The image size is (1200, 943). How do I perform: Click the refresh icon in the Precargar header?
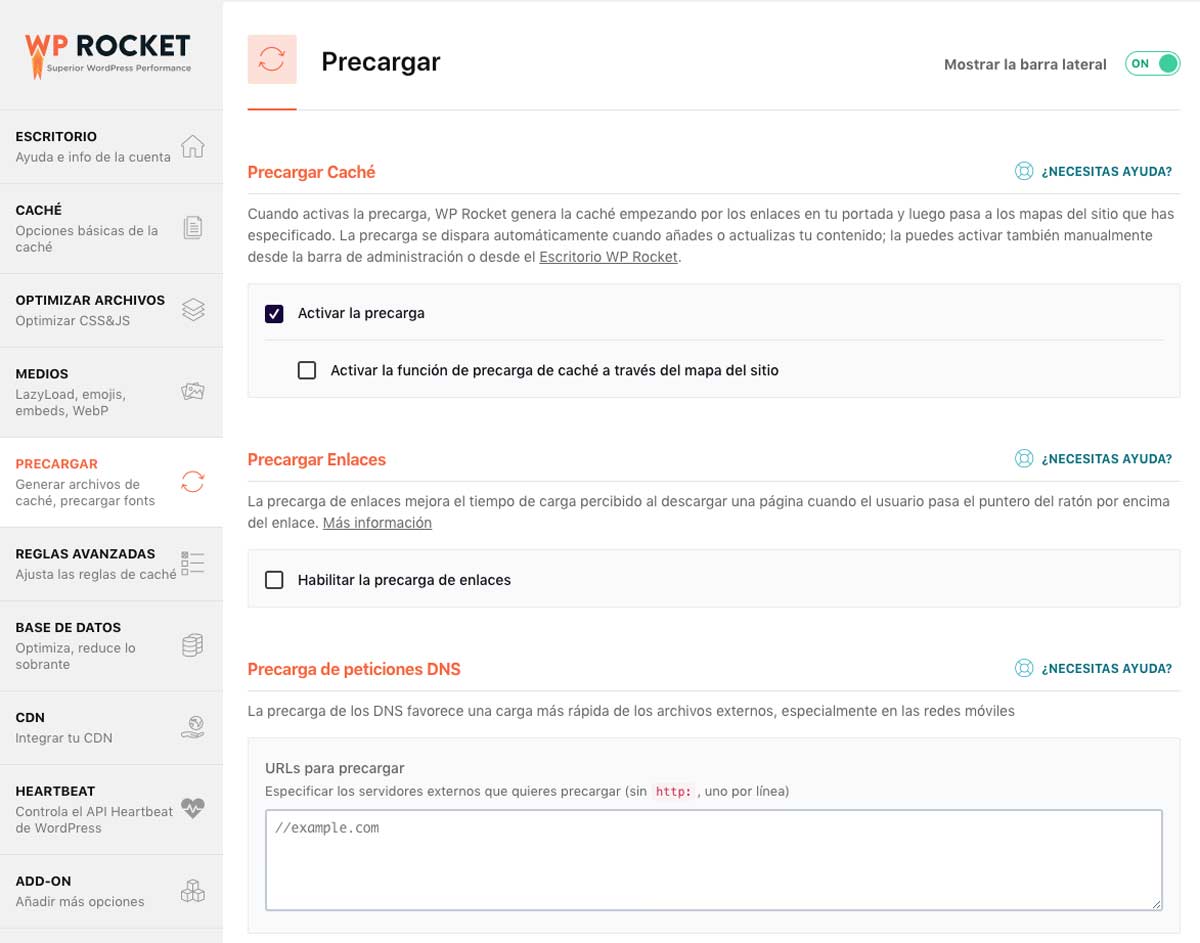click(272, 60)
